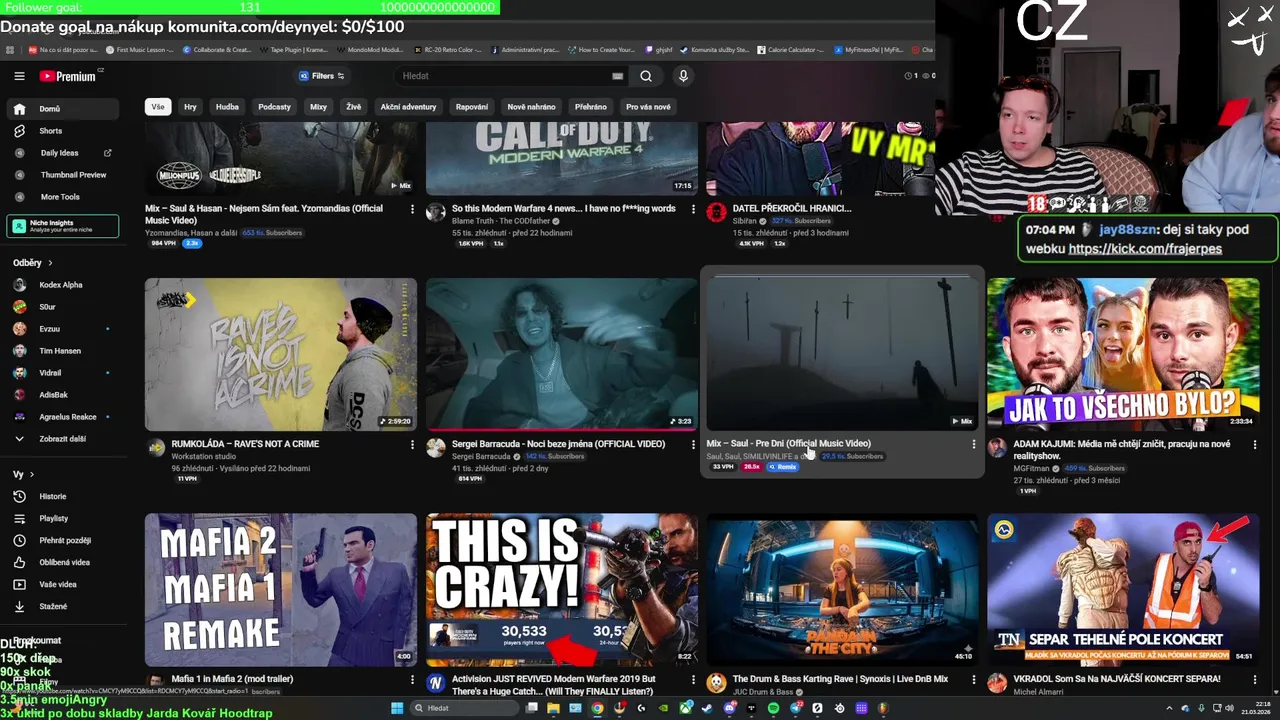1280x720 pixels.
Task: Open options for Modern Warfare 4 news video
Action: 693,210
